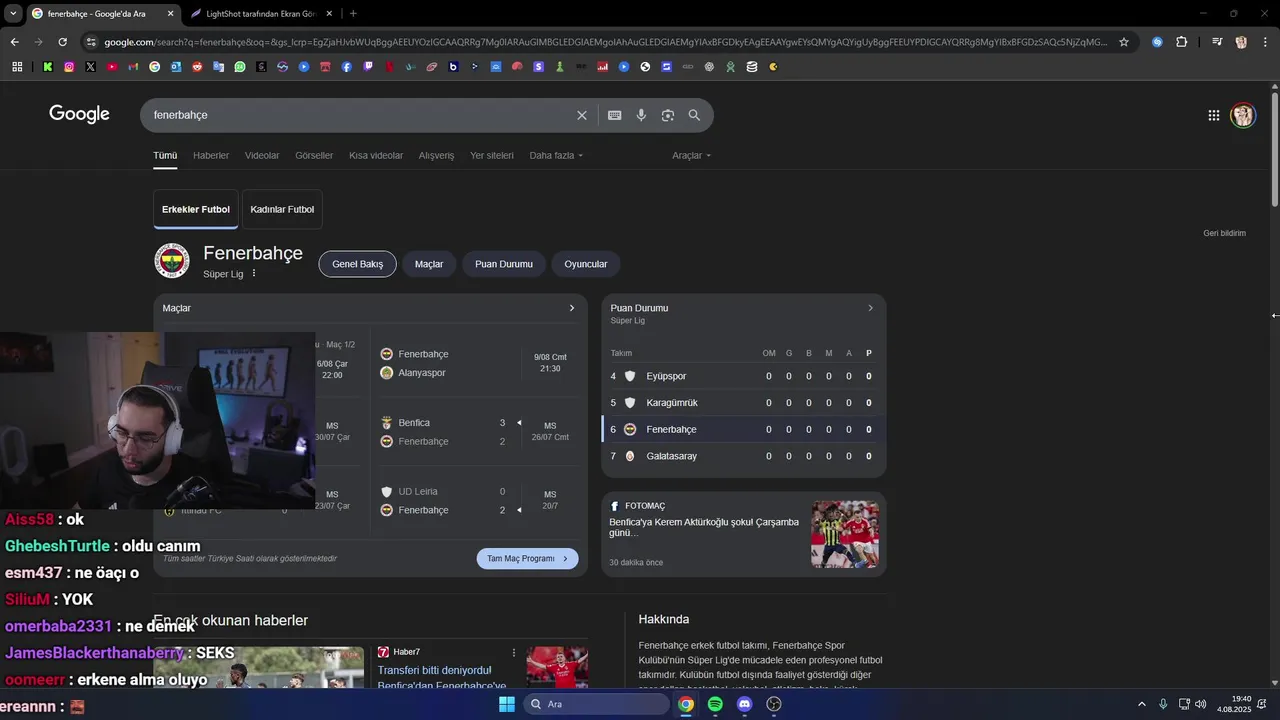Image resolution: width=1280 pixels, height=720 pixels.
Task: Open options menu for the Haber7 article
Action: pyautogui.click(x=514, y=652)
